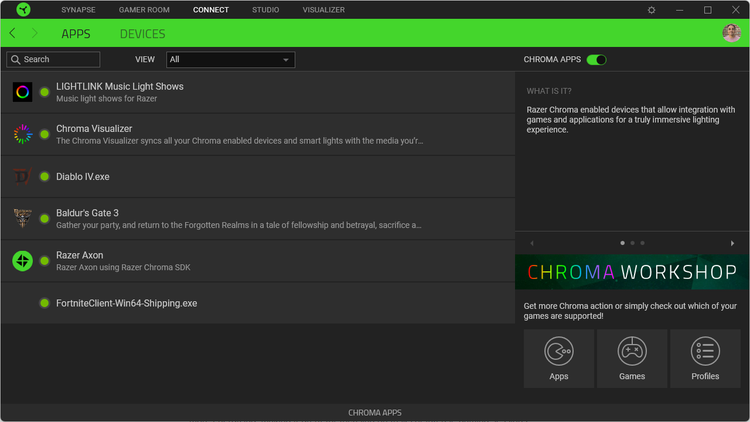The width and height of the screenshot is (750, 422).
Task: Toggle FortniteClient-Win64-Shipping.exe green status dot
Action: tap(44, 303)
